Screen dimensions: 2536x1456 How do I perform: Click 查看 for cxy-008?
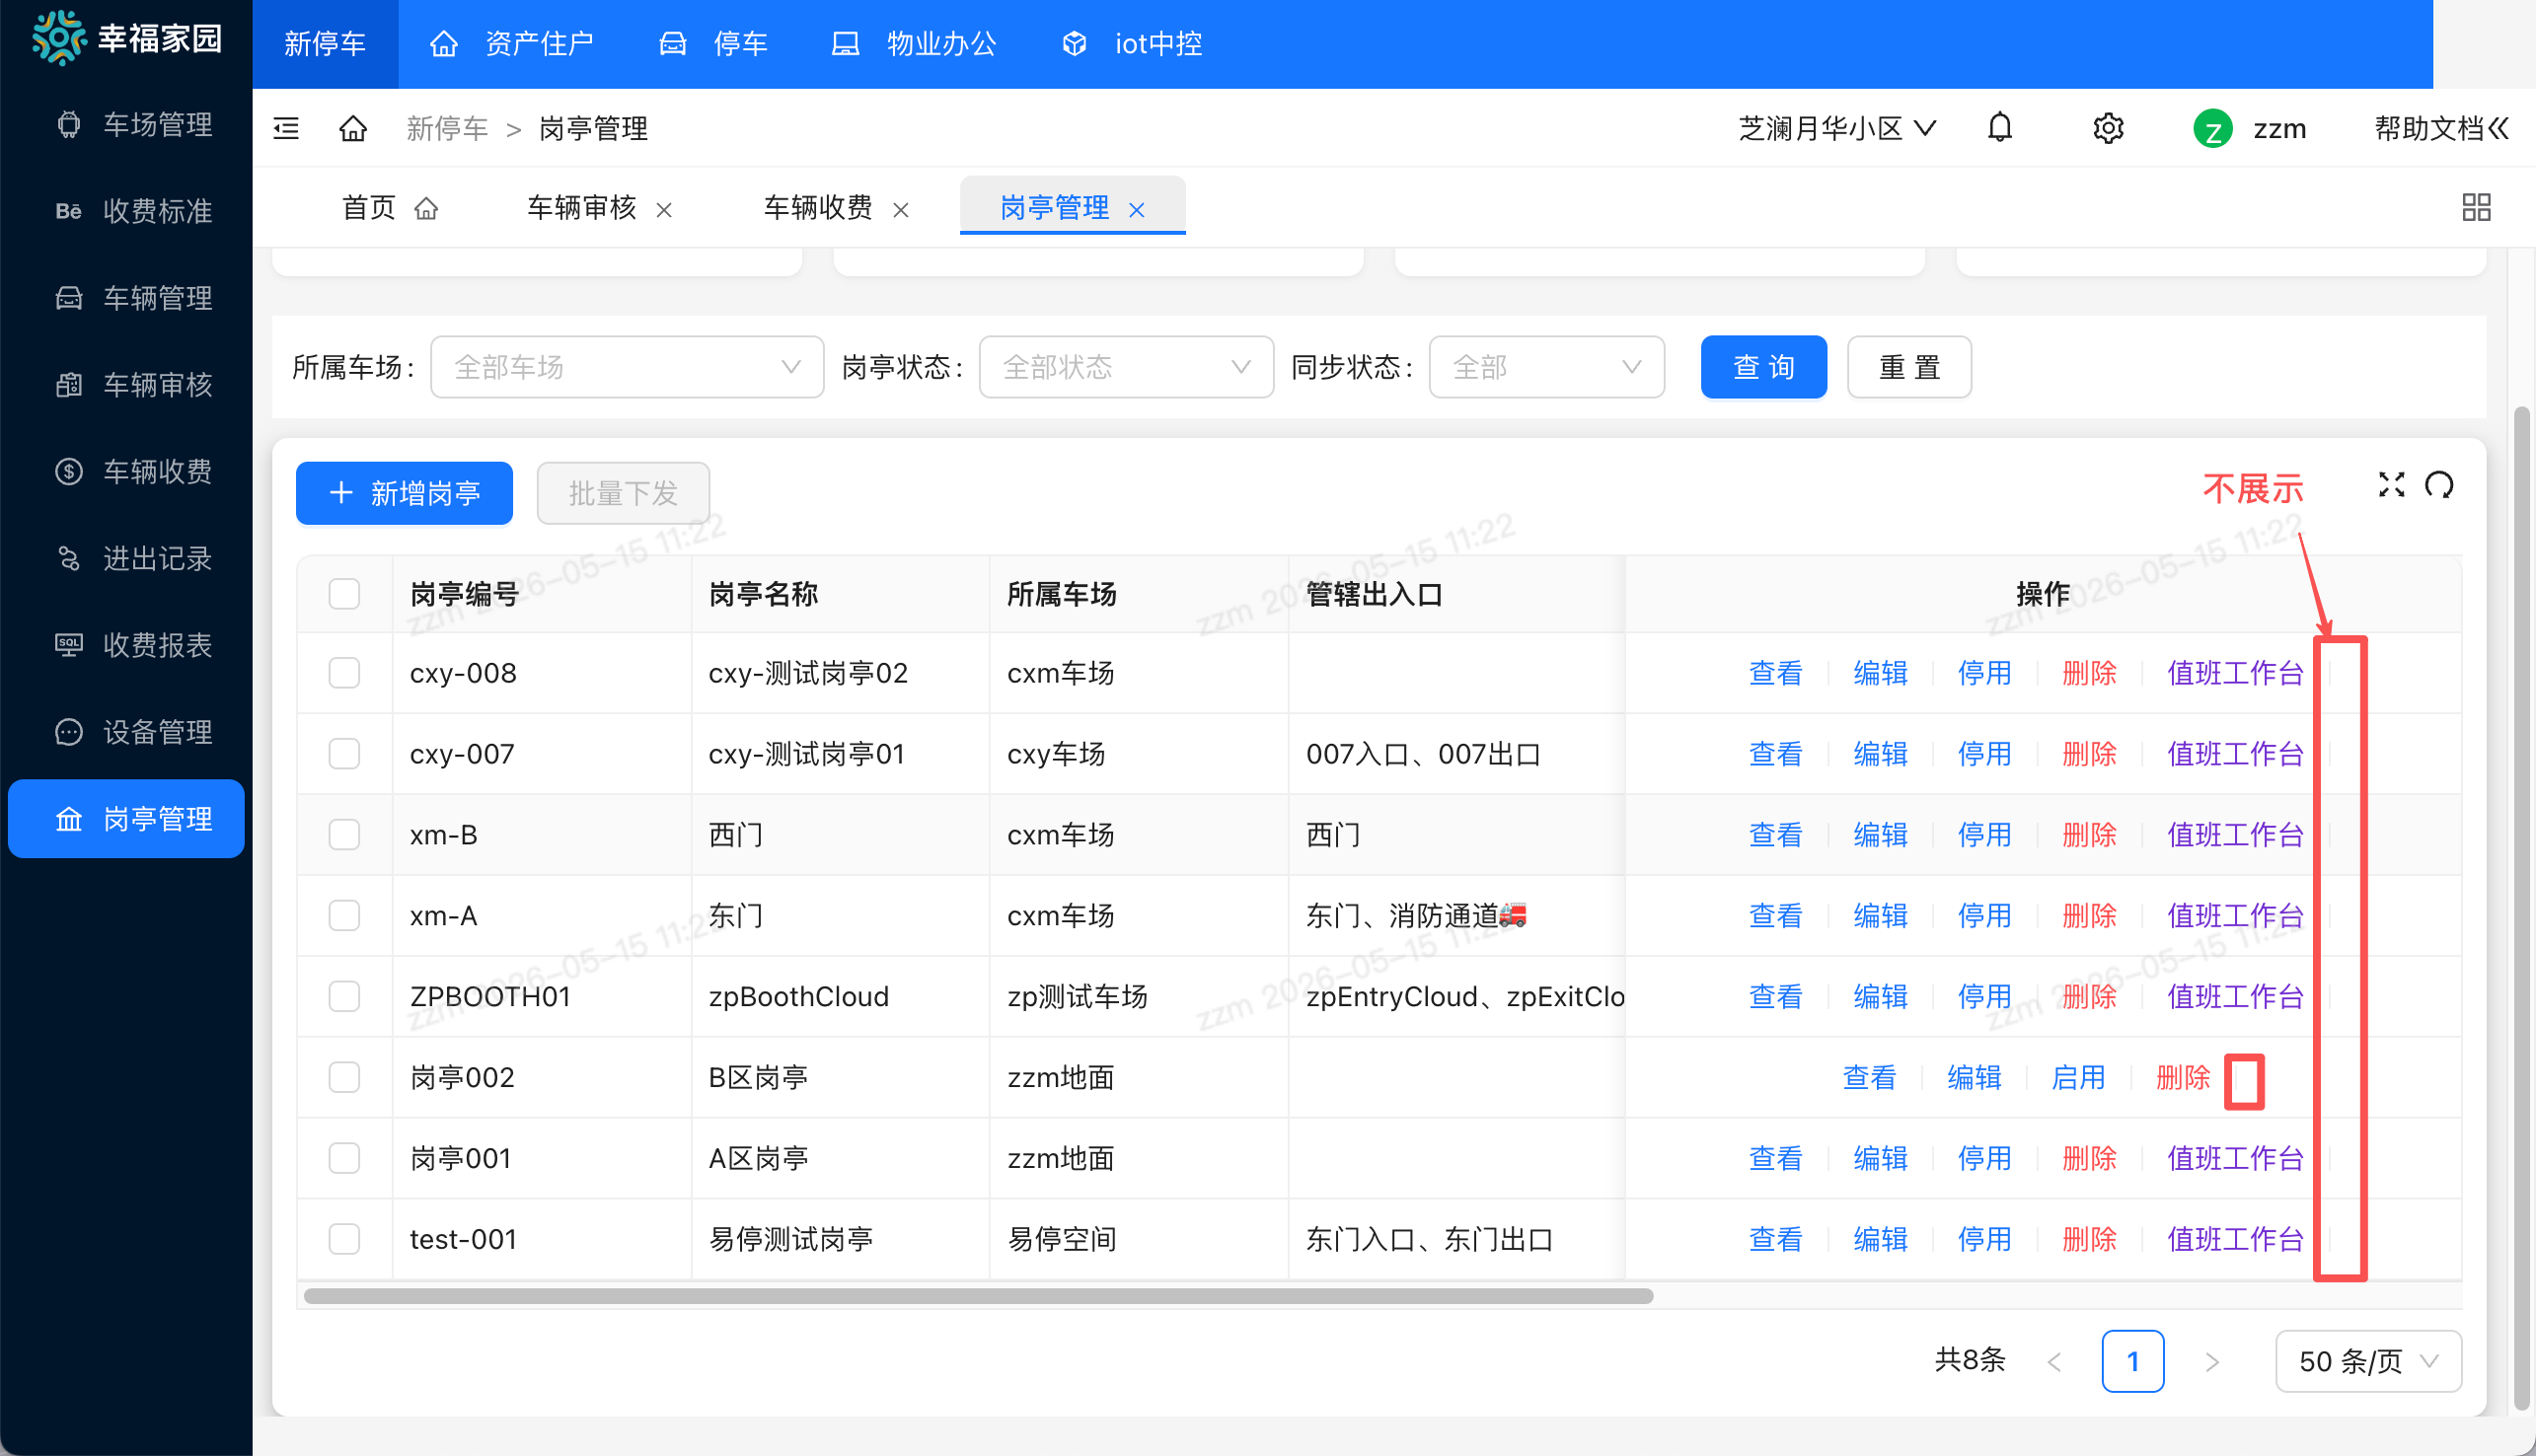tap(1775, 673)
